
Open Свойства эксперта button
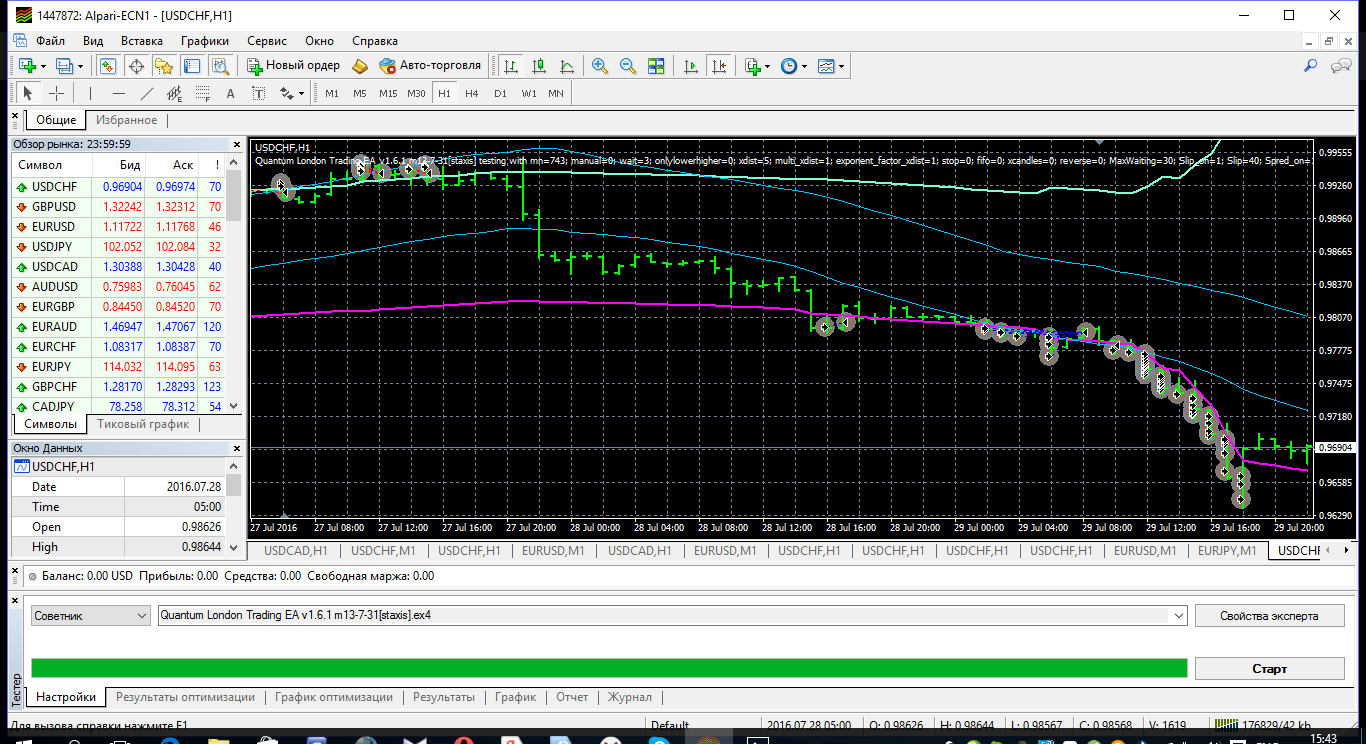(x=1270, y=615)
